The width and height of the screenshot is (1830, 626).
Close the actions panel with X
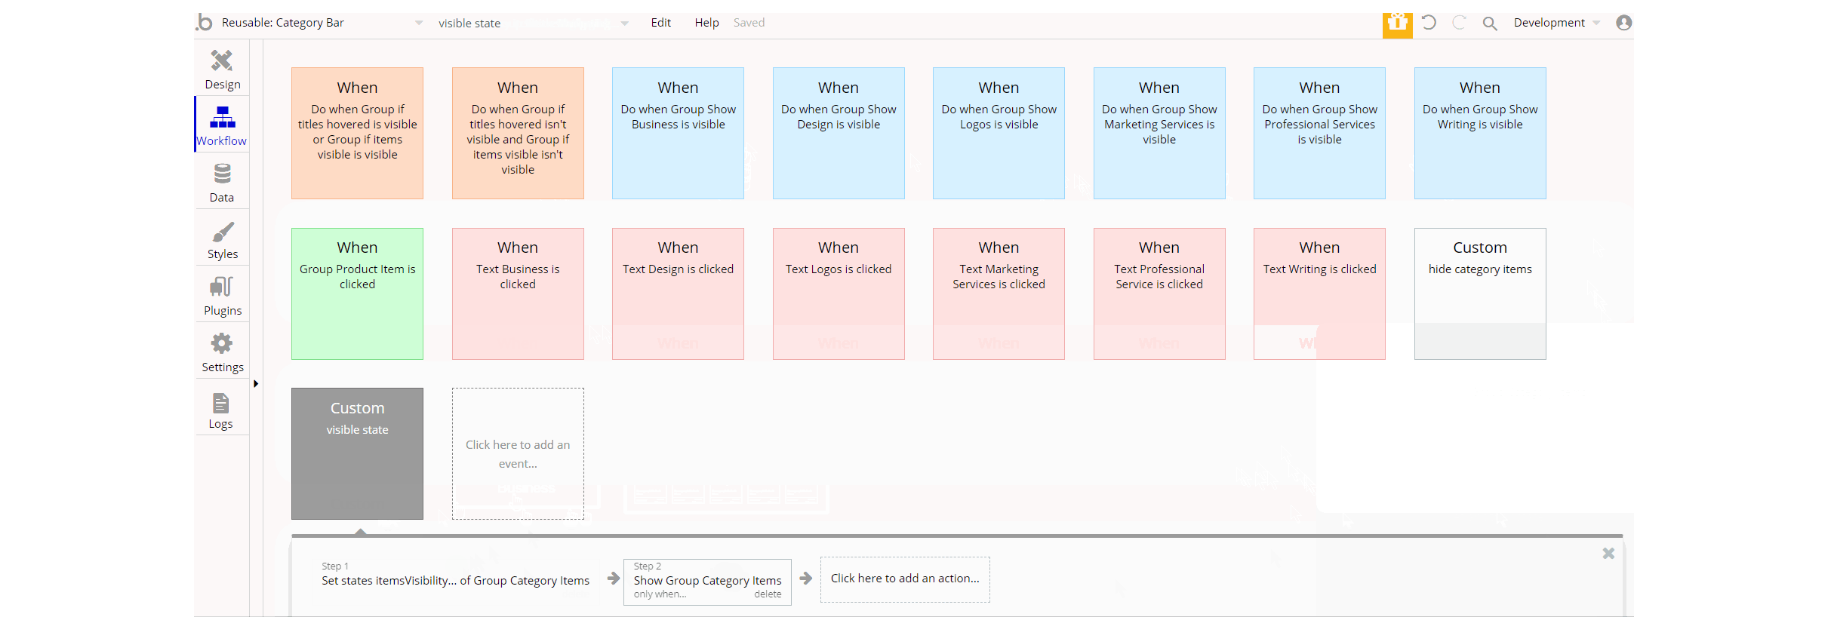click(1608, 553)
